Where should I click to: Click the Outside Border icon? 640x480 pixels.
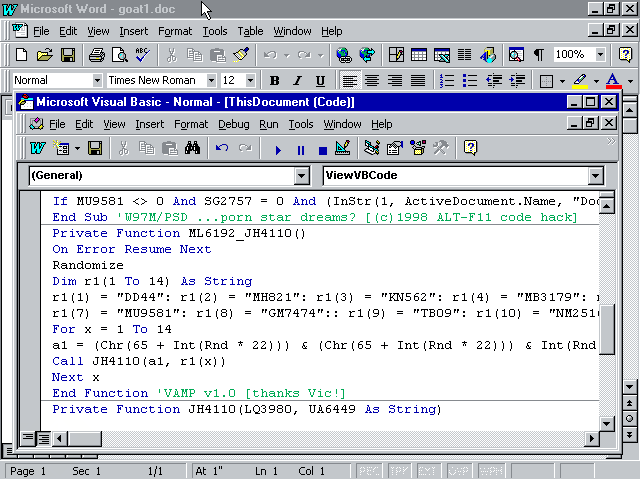546,81
